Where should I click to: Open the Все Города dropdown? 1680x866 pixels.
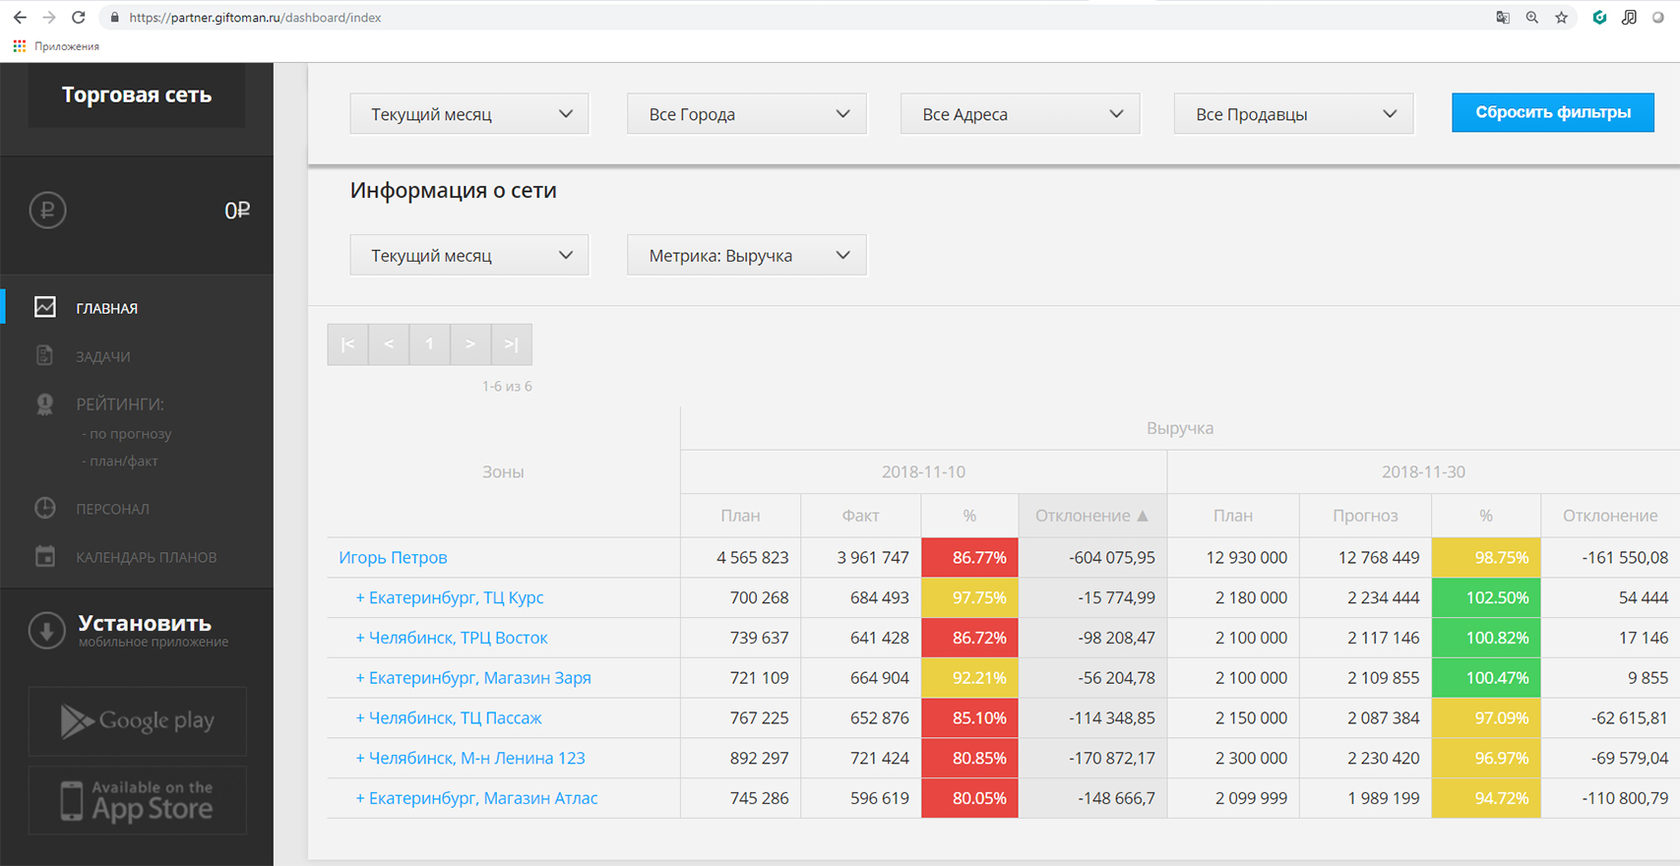click(746, 114)
